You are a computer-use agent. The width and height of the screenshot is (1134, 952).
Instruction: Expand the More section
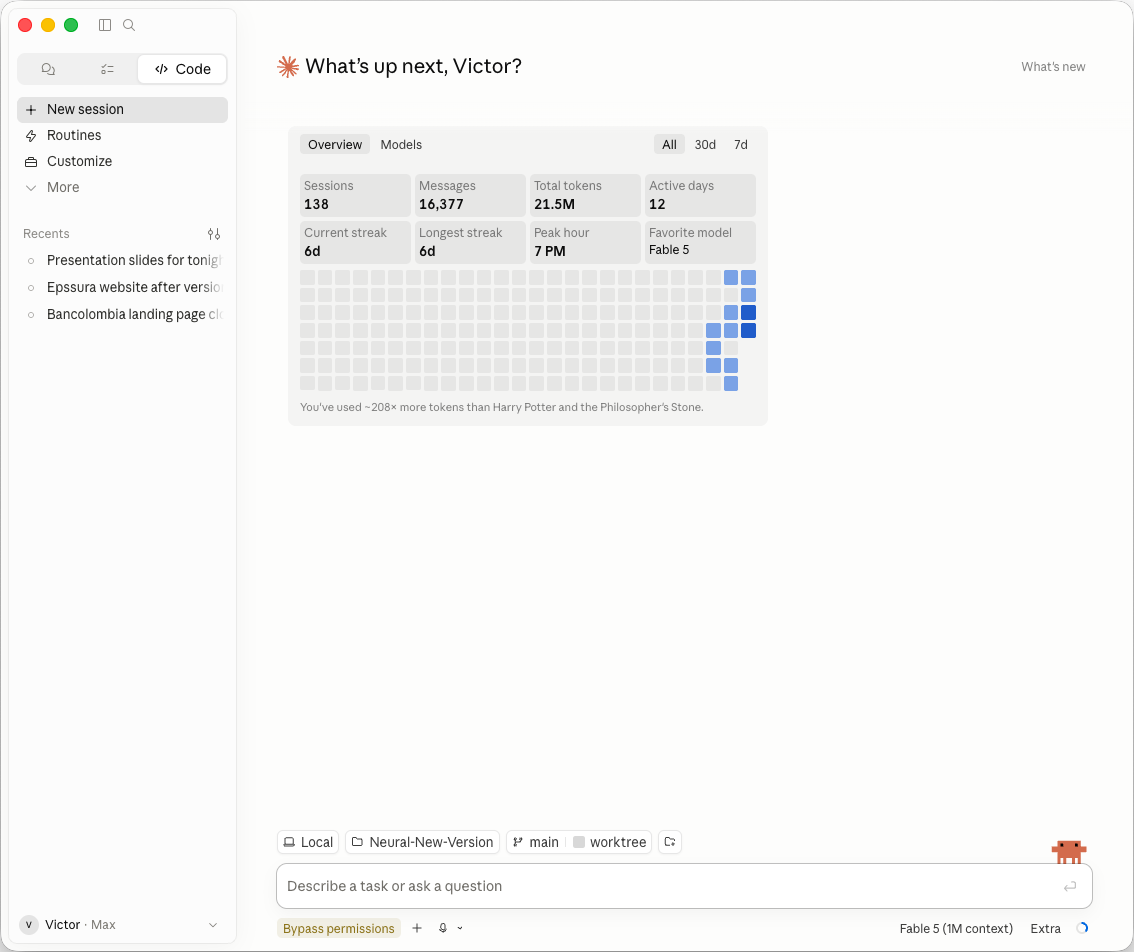point(122,188)
